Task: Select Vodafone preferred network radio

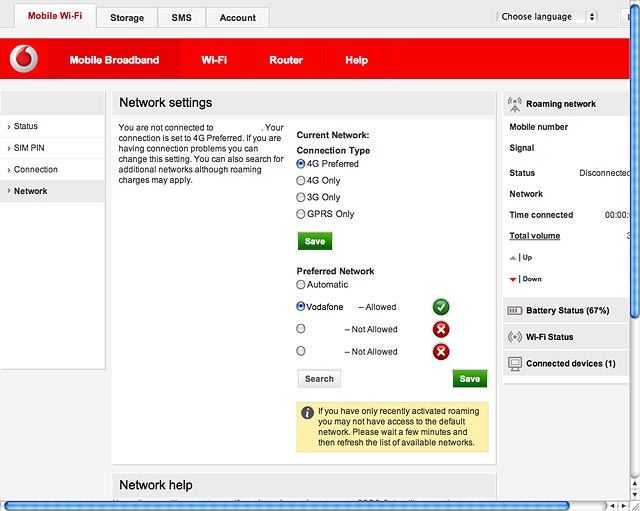Action: tap(301, 307)
